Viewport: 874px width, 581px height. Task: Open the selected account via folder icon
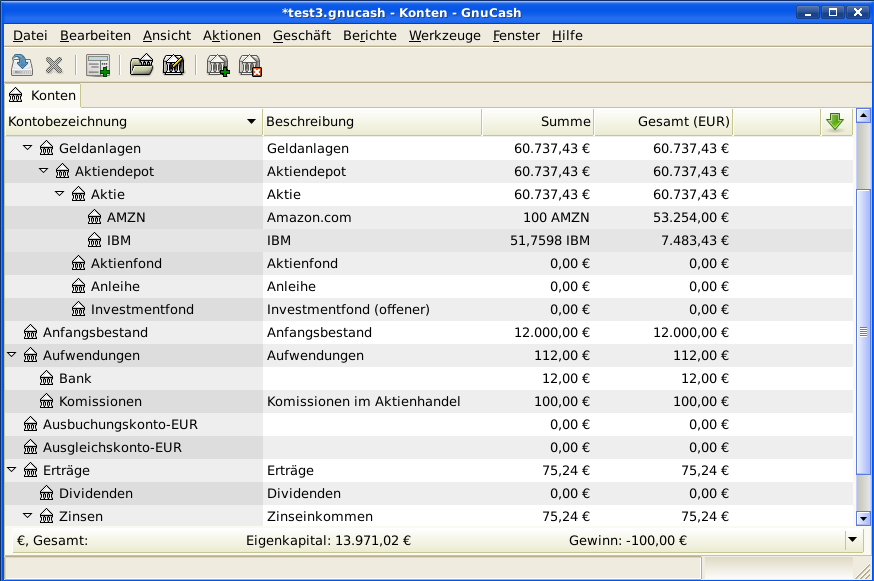pos(141,66)
